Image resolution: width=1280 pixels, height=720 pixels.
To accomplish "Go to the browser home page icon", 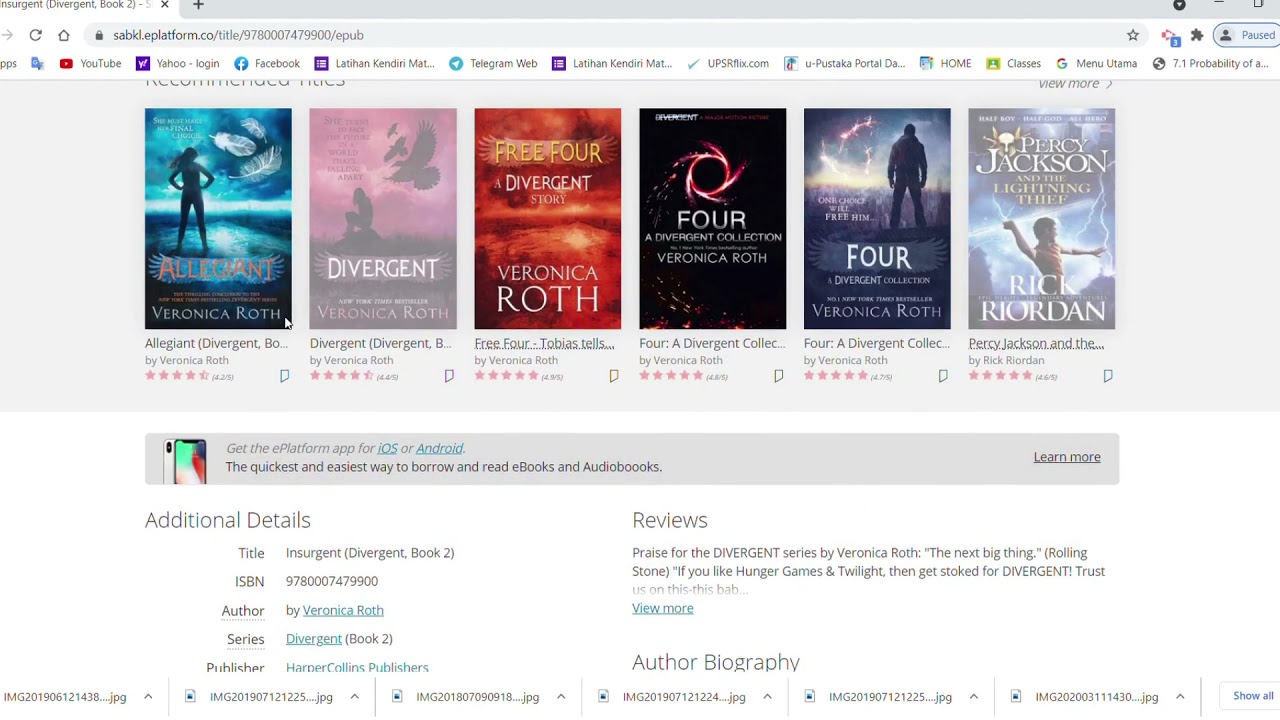I will click(x=64, y=35).
